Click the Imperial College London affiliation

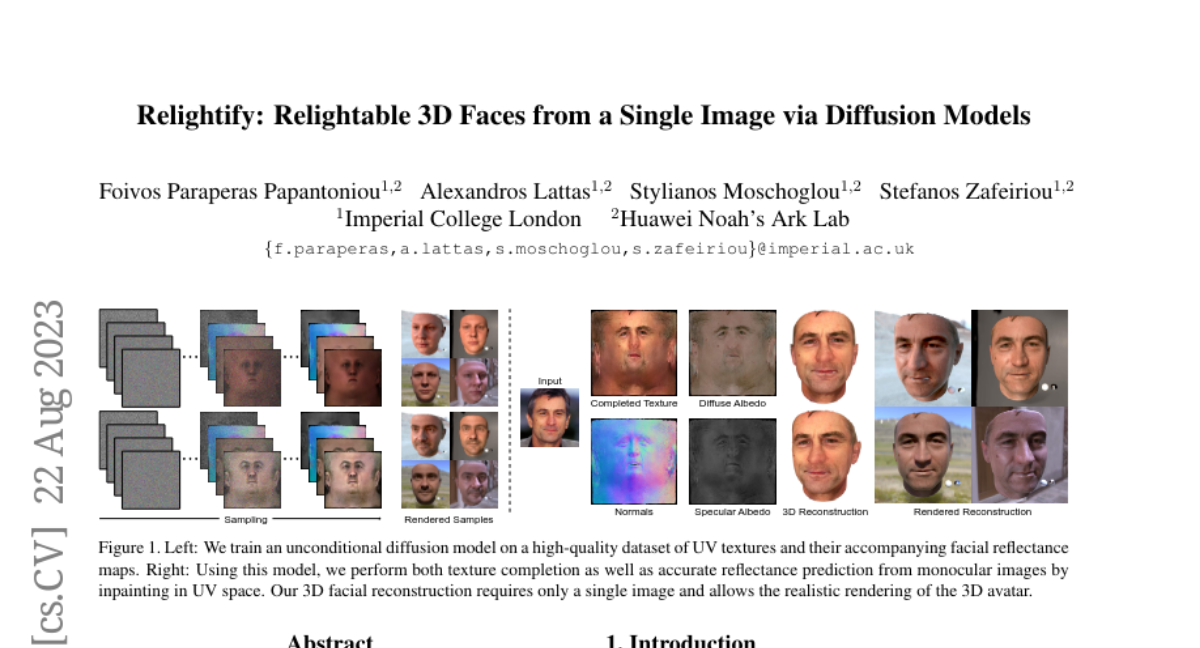click(461, 218)
